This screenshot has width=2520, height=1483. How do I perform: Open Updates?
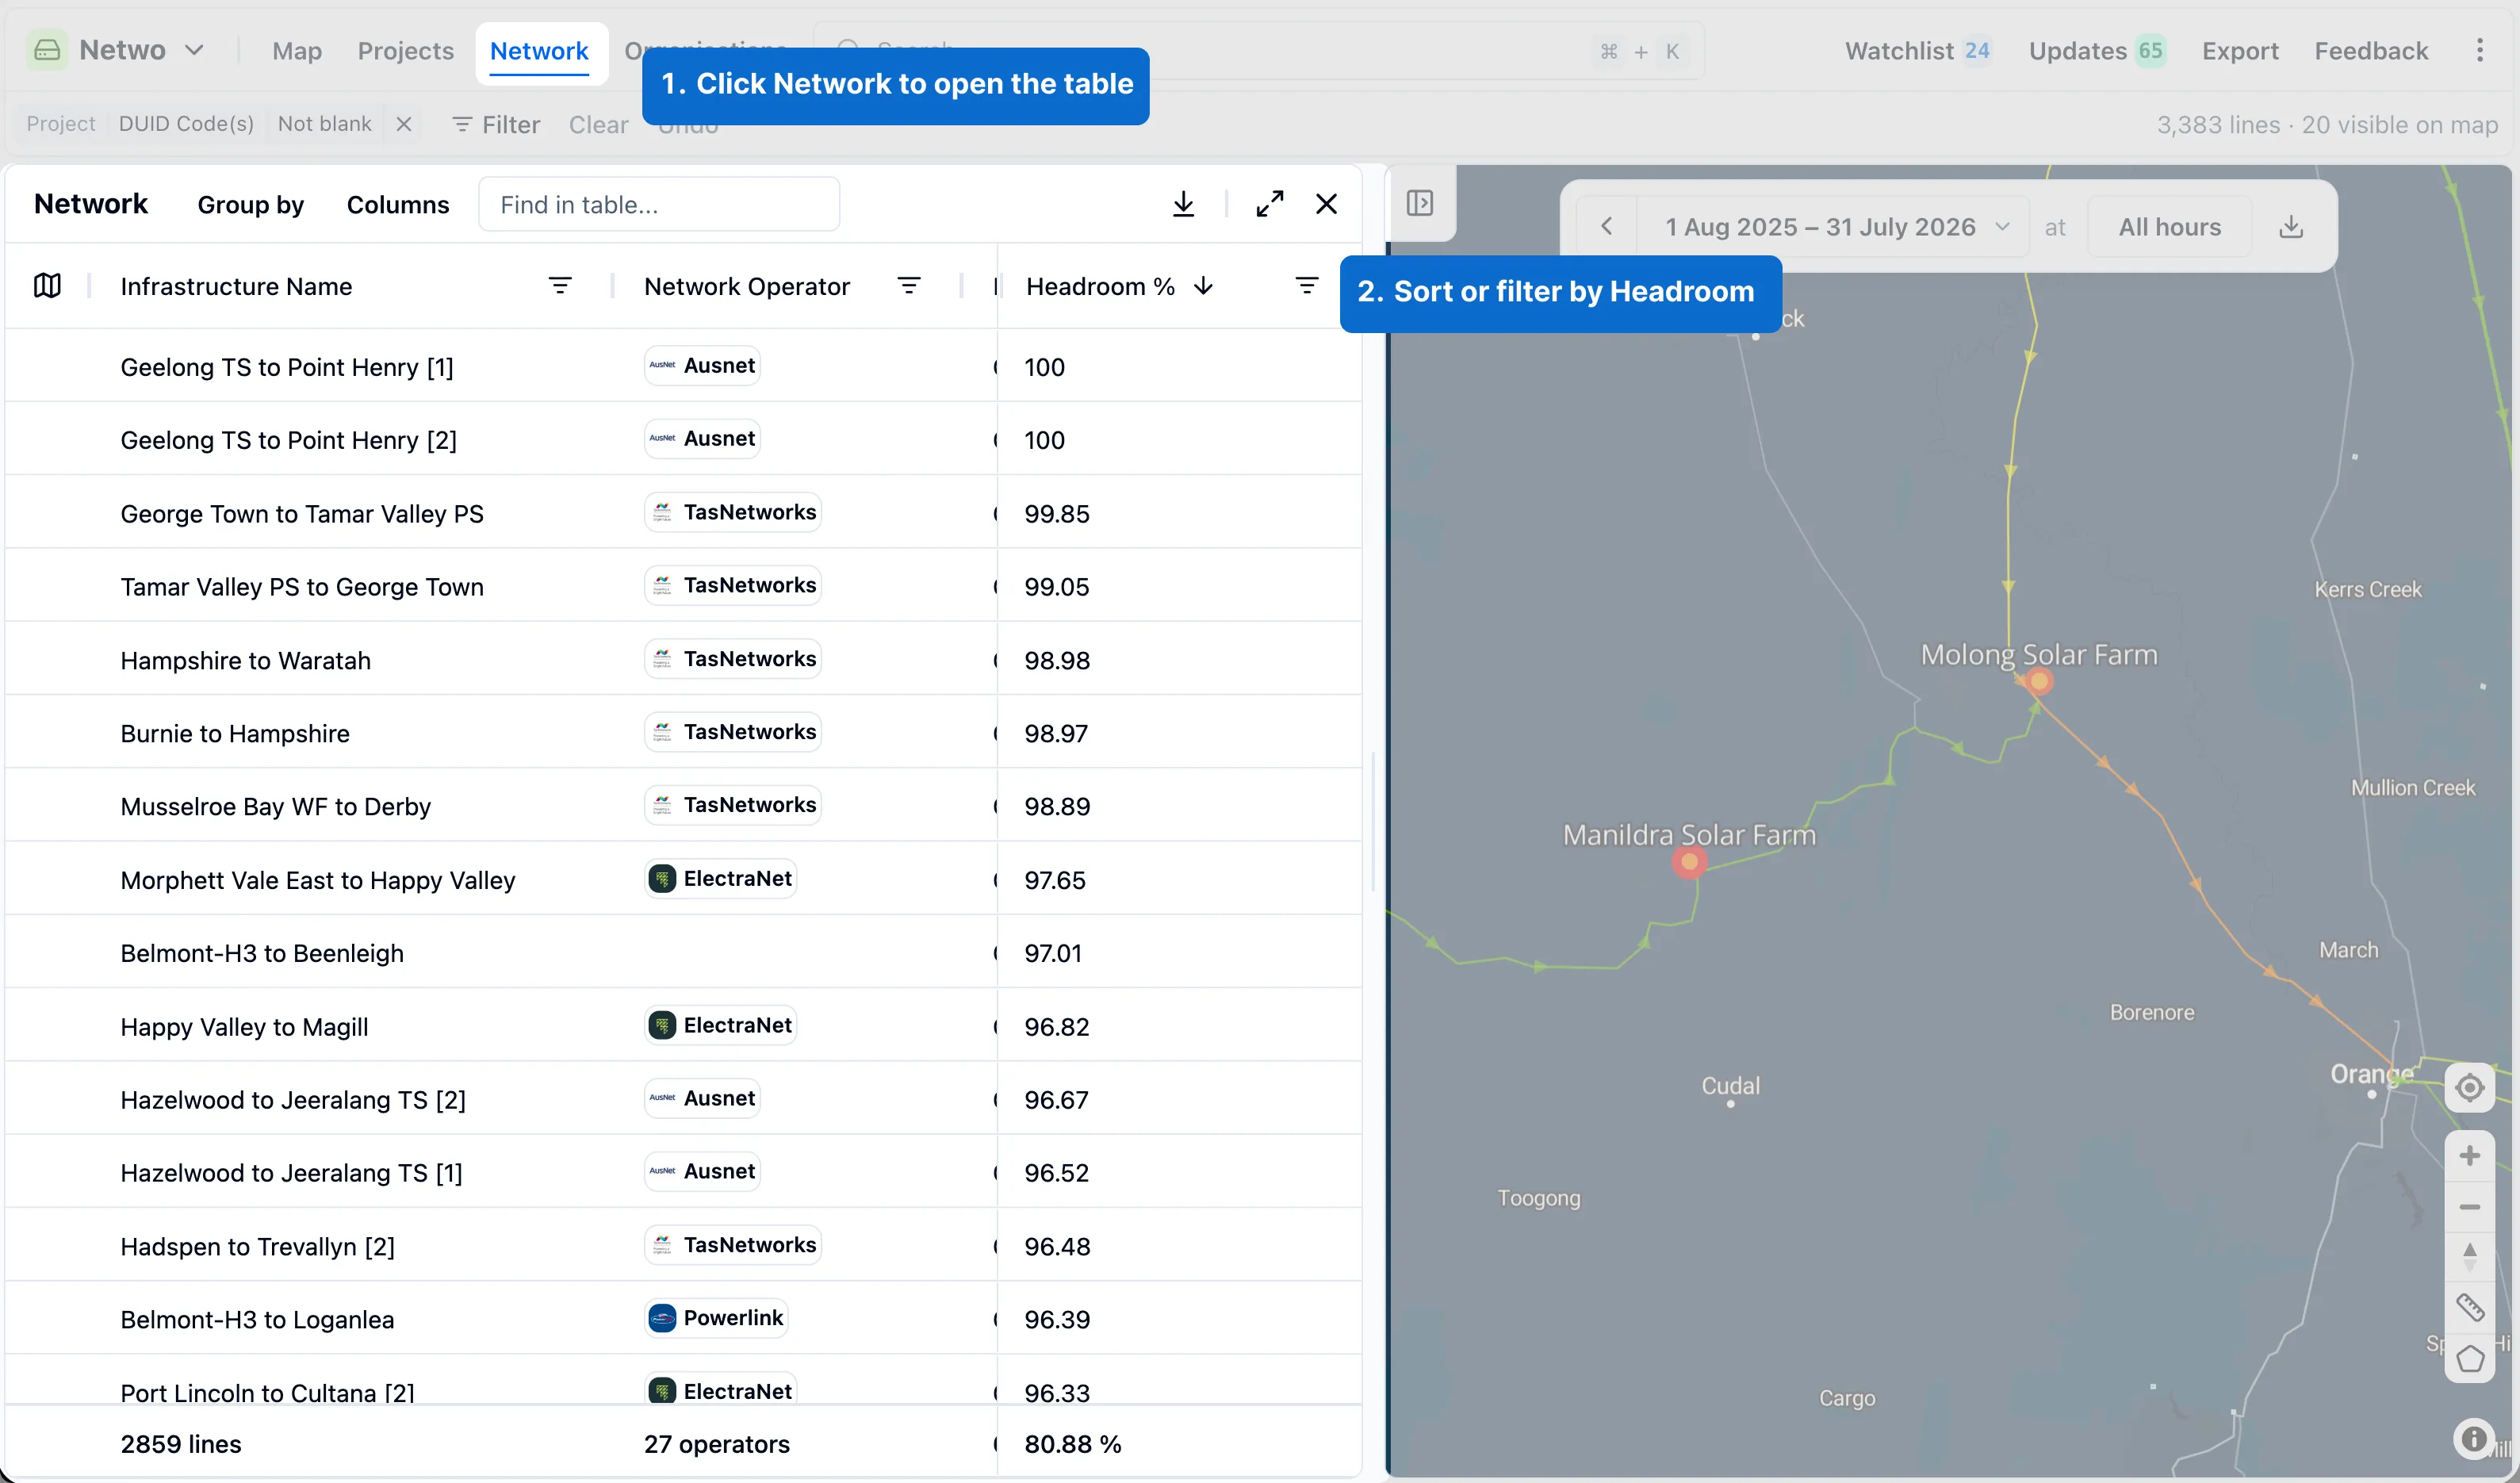pyautogui.click(x=2097, y=51)
